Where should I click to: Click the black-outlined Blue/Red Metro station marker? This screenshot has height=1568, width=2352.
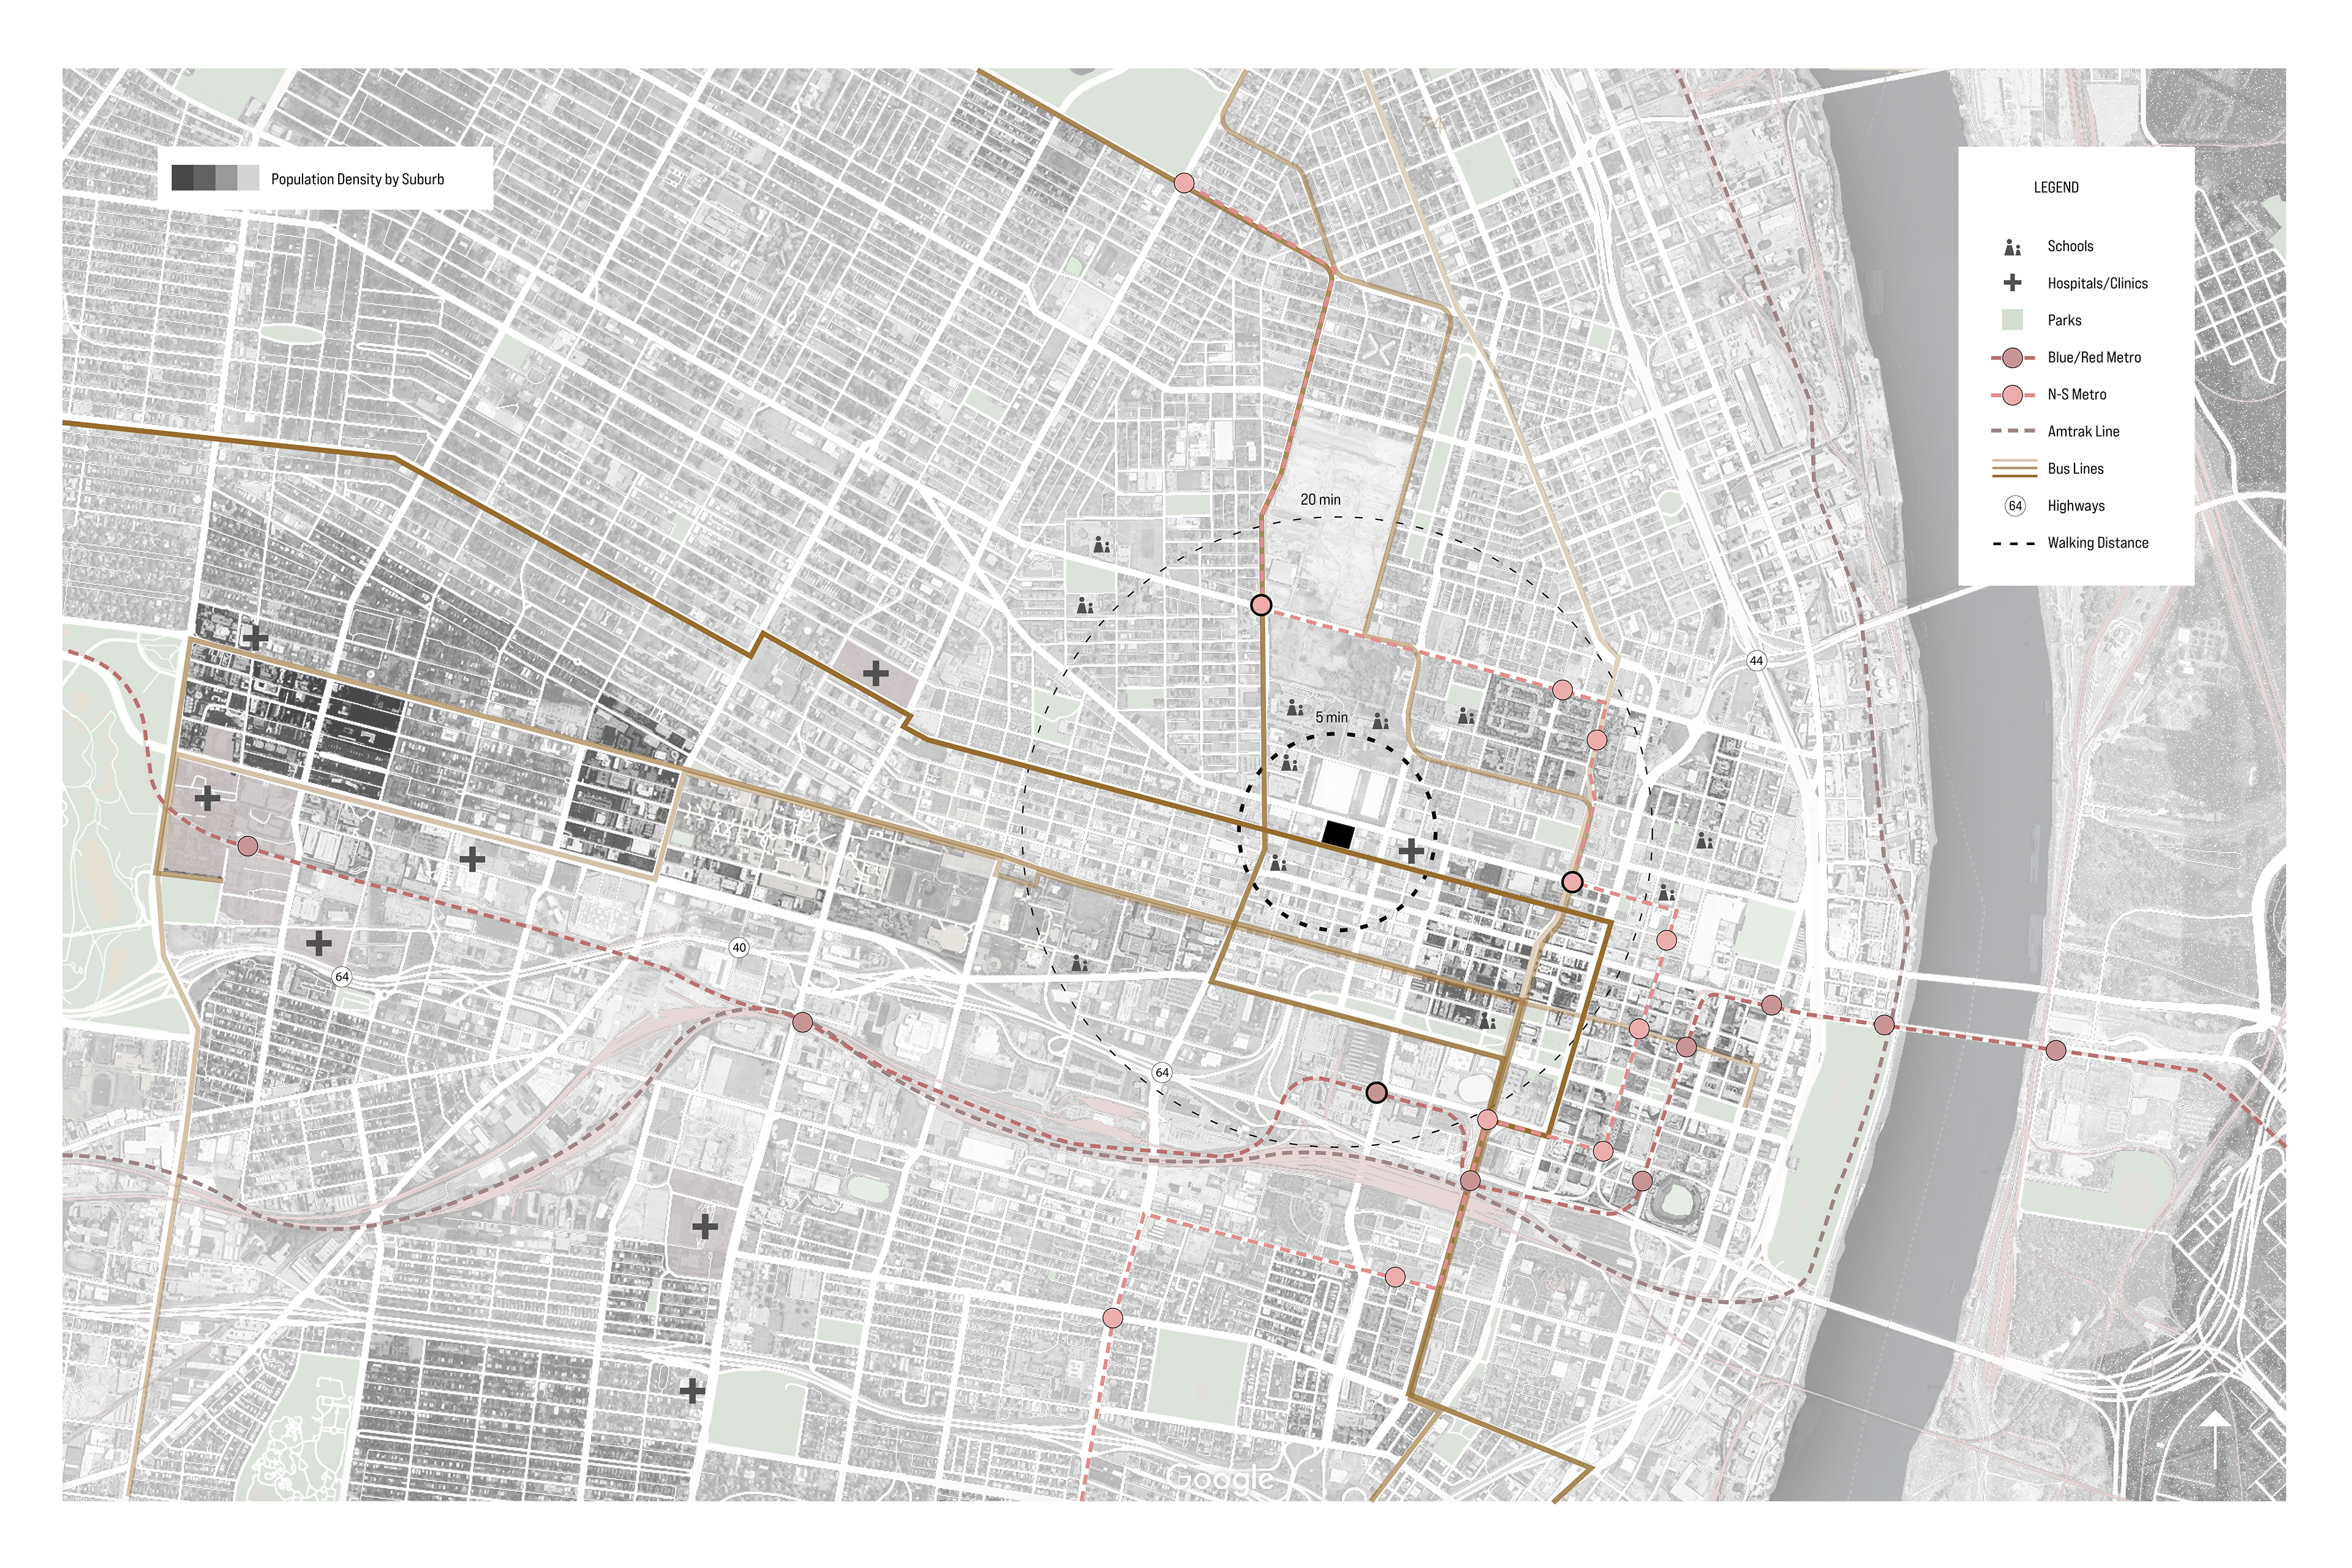pyautogui.click(x=1377, y=1093)
